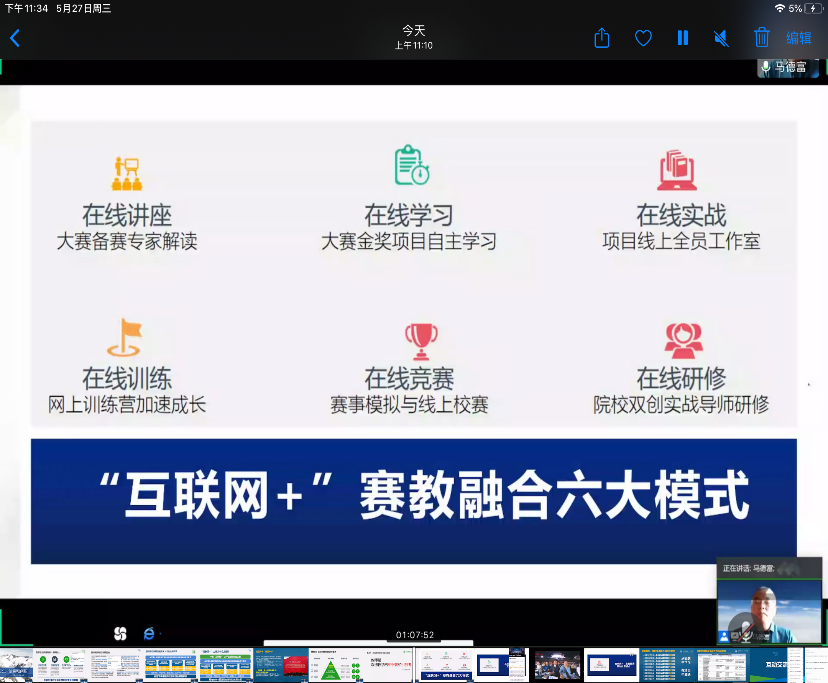
Task: Pause the playing video
Action: [683, 38]
